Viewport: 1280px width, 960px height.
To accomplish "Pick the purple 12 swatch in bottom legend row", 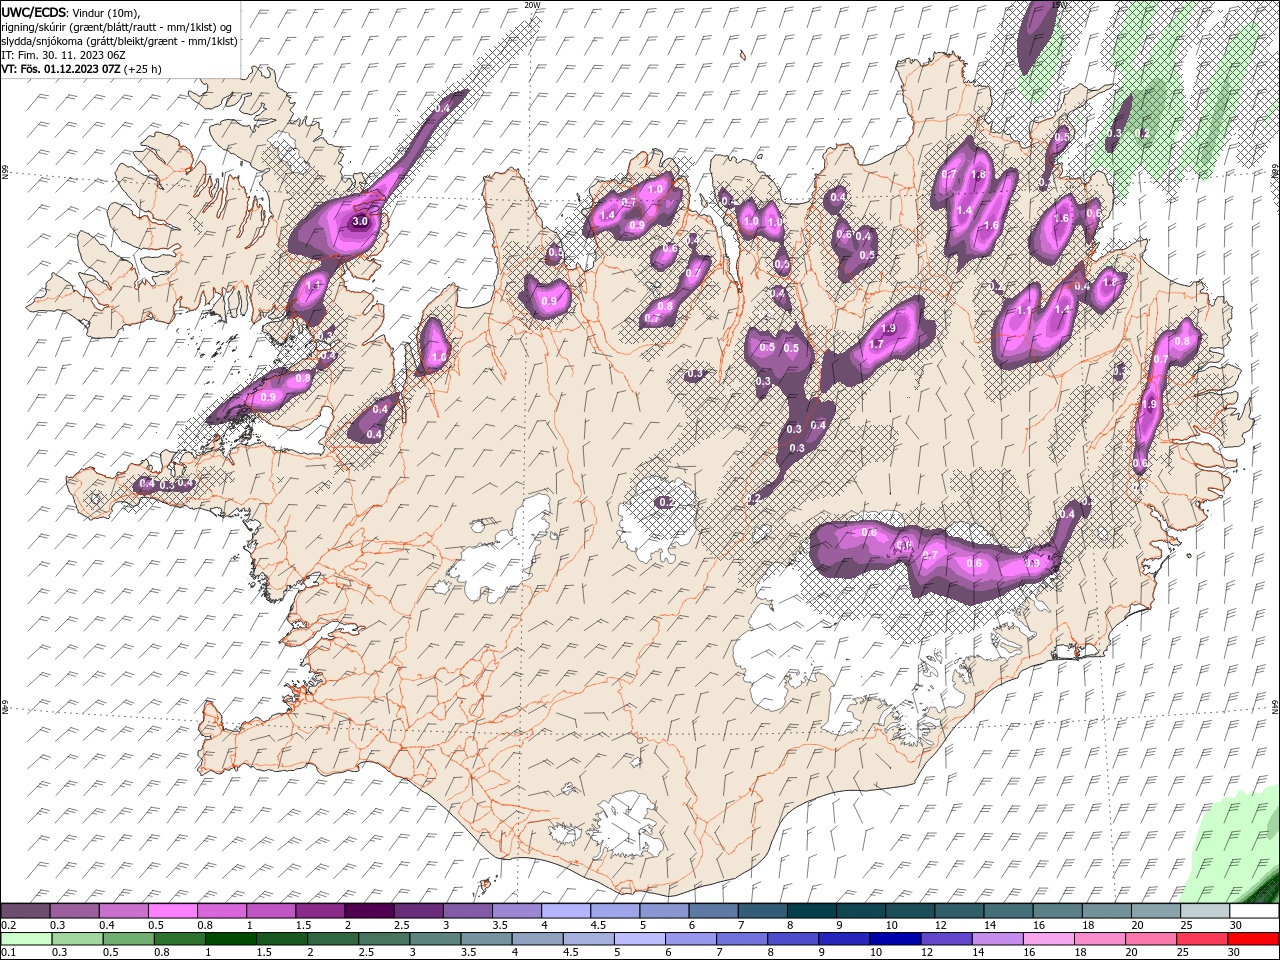I will [946, 939].
